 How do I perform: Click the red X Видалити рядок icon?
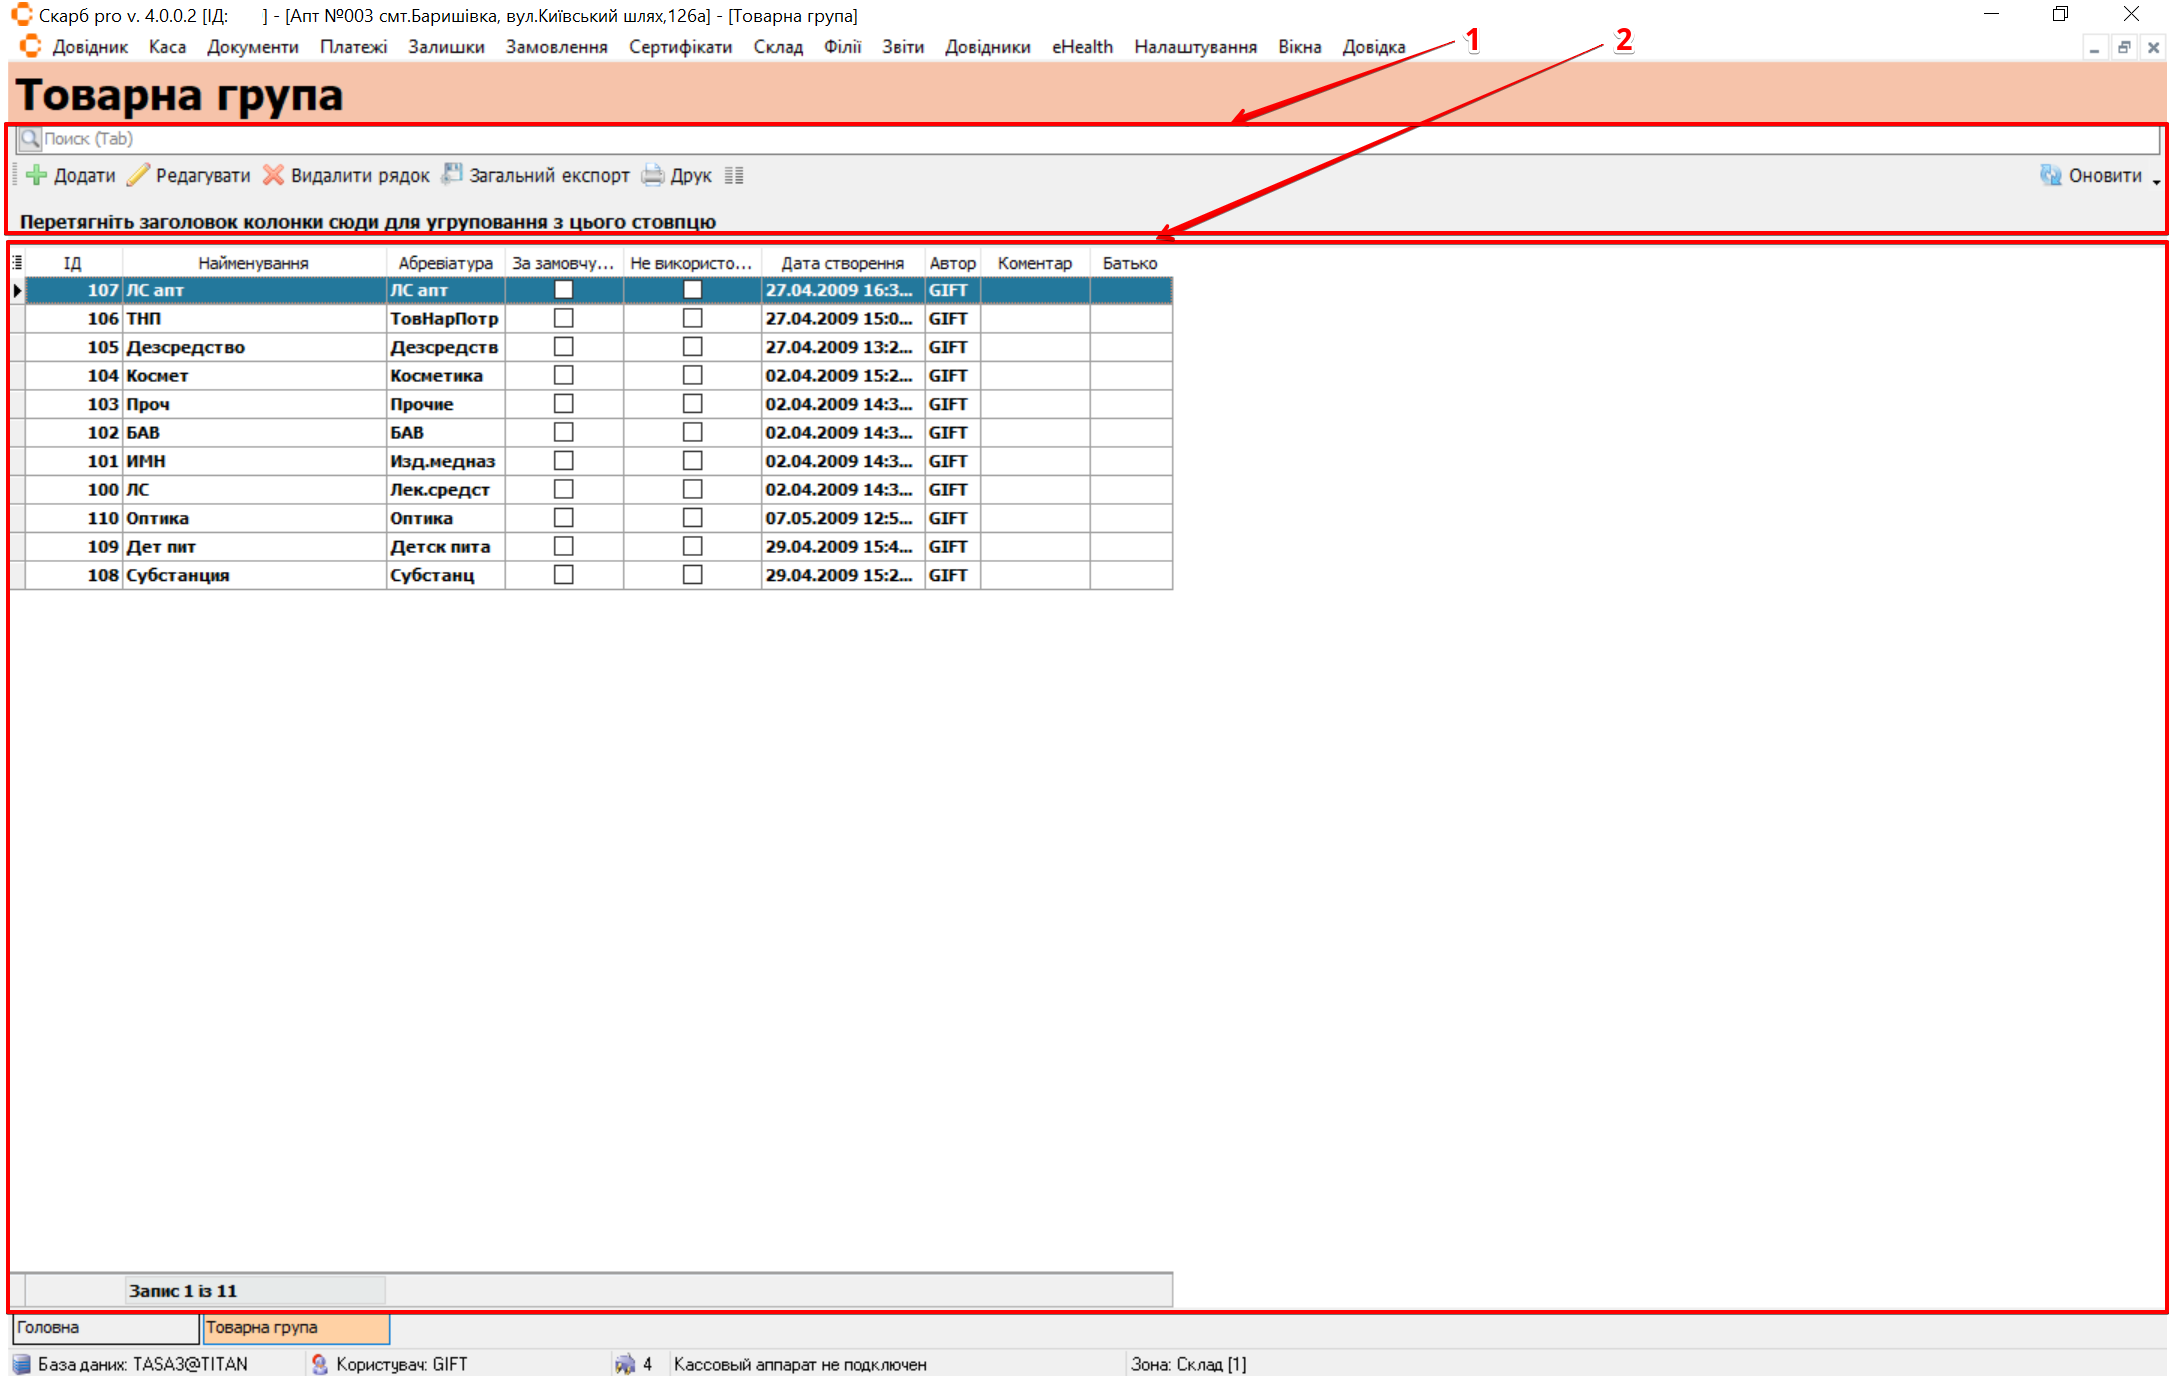[273, 175]
